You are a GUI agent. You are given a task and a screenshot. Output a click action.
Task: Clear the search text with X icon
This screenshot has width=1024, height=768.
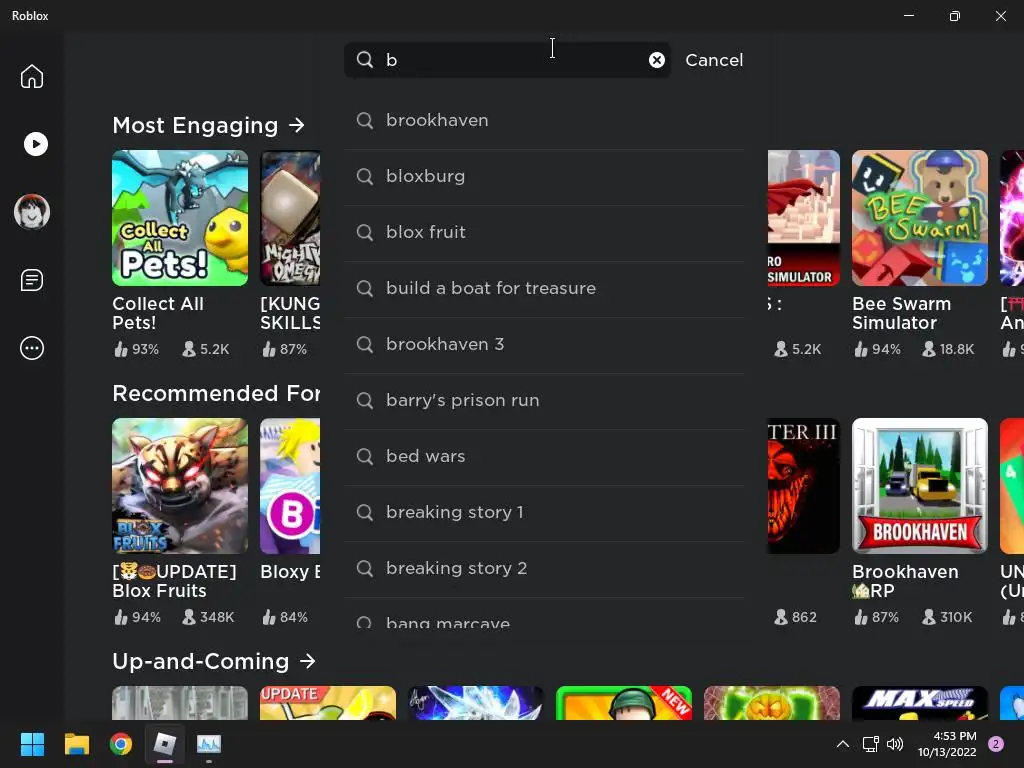tap(656, 60)
